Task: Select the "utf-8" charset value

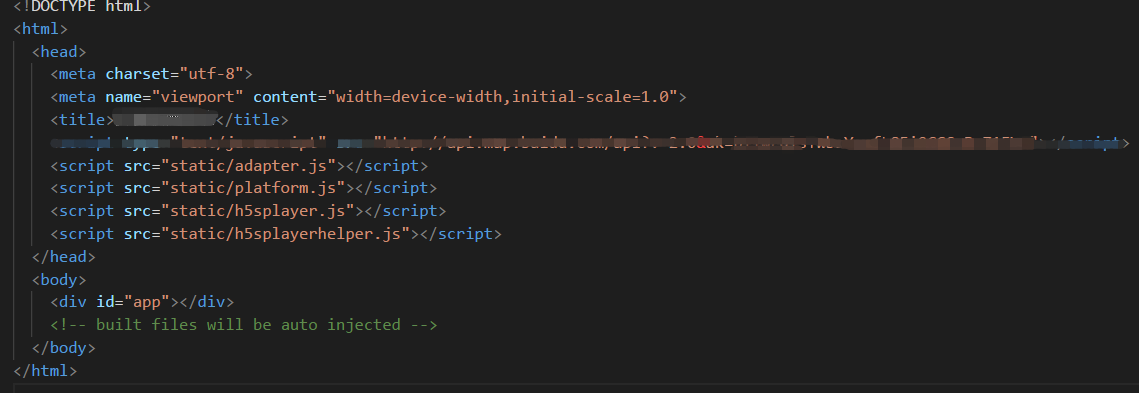Action: coord(211,74)
